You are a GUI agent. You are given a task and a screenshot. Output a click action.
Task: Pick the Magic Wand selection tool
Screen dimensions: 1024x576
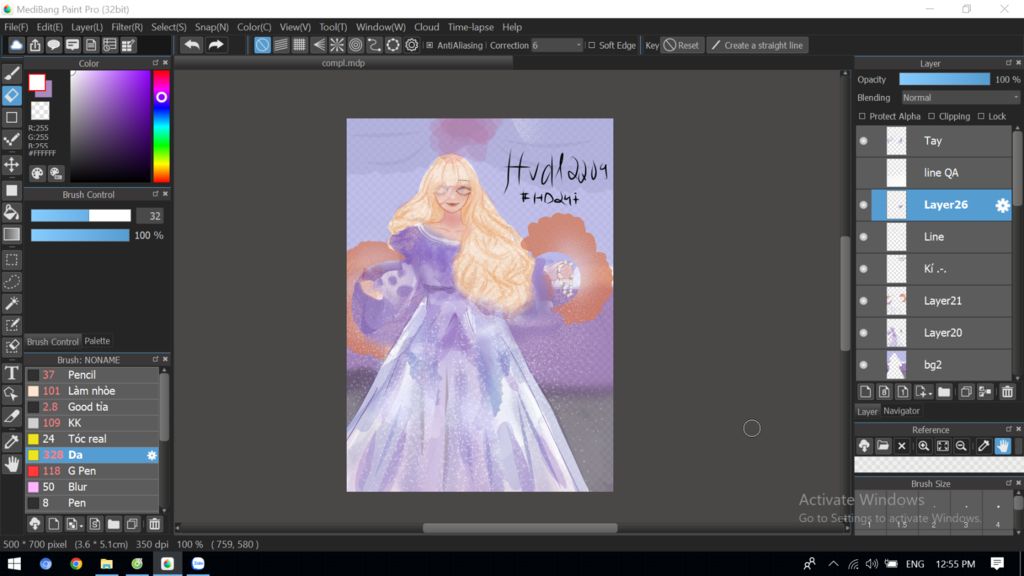tap(12, 303)
